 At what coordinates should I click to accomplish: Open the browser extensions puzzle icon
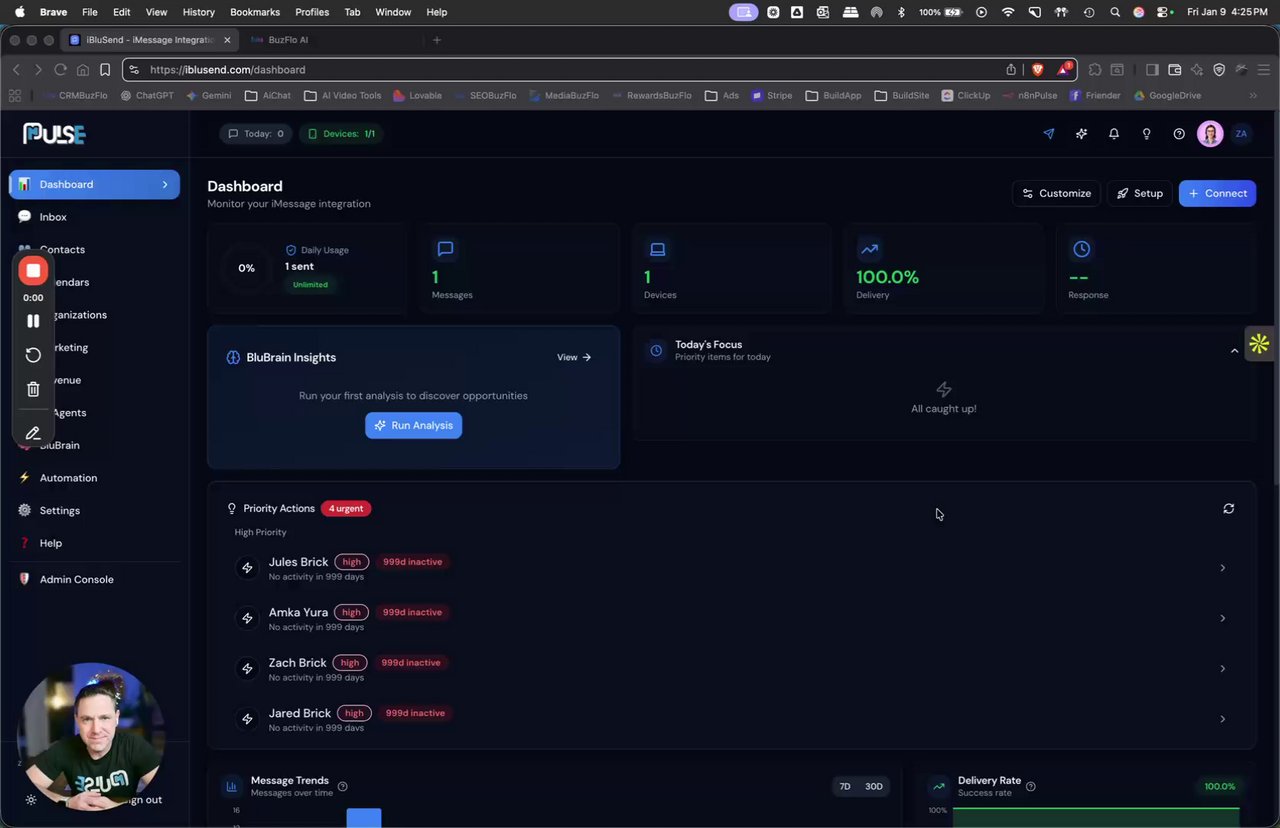[x=1095, y=70]
